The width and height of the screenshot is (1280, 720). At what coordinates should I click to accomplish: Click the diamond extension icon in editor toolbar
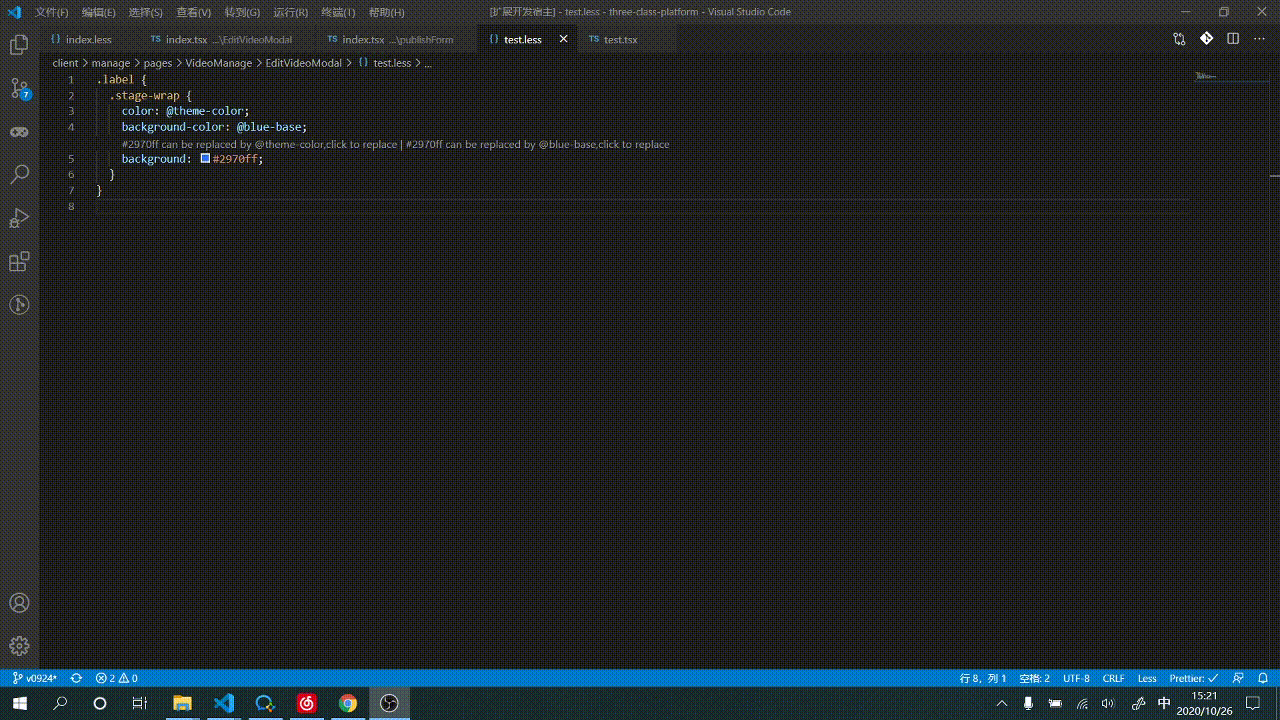[1206, 38]
